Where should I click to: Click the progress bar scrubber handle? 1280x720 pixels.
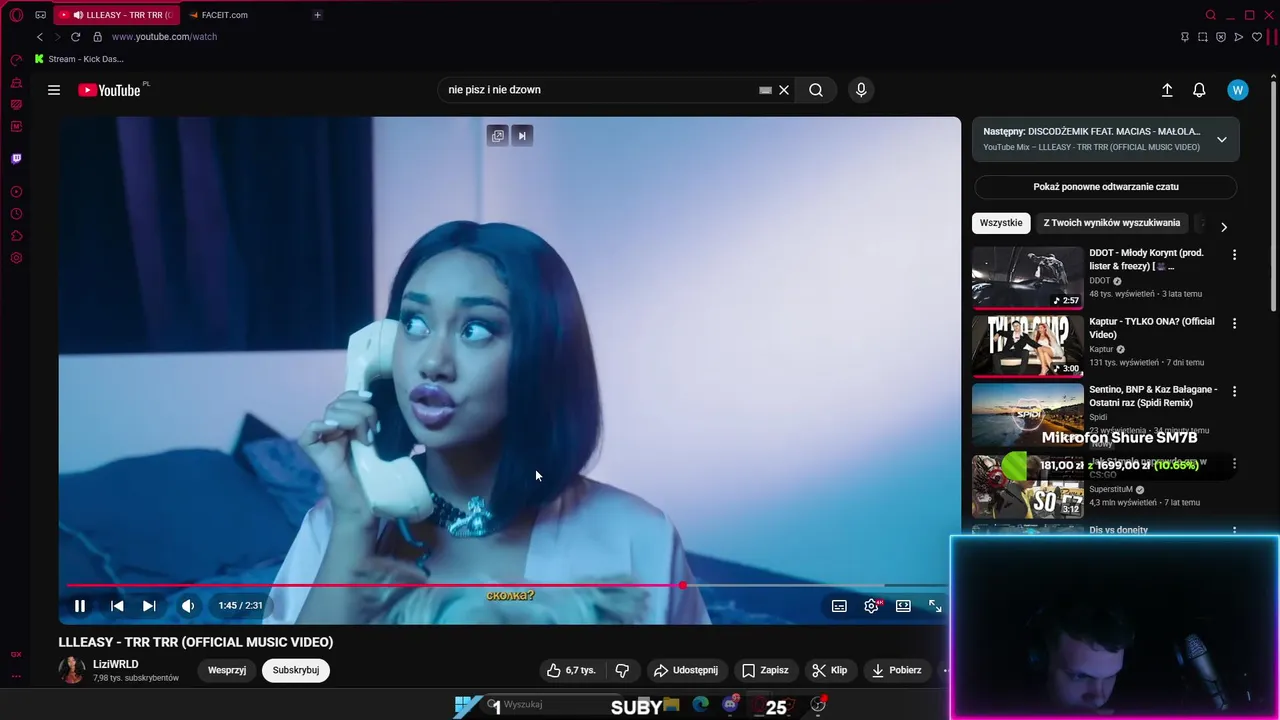(x=683, y=585)
